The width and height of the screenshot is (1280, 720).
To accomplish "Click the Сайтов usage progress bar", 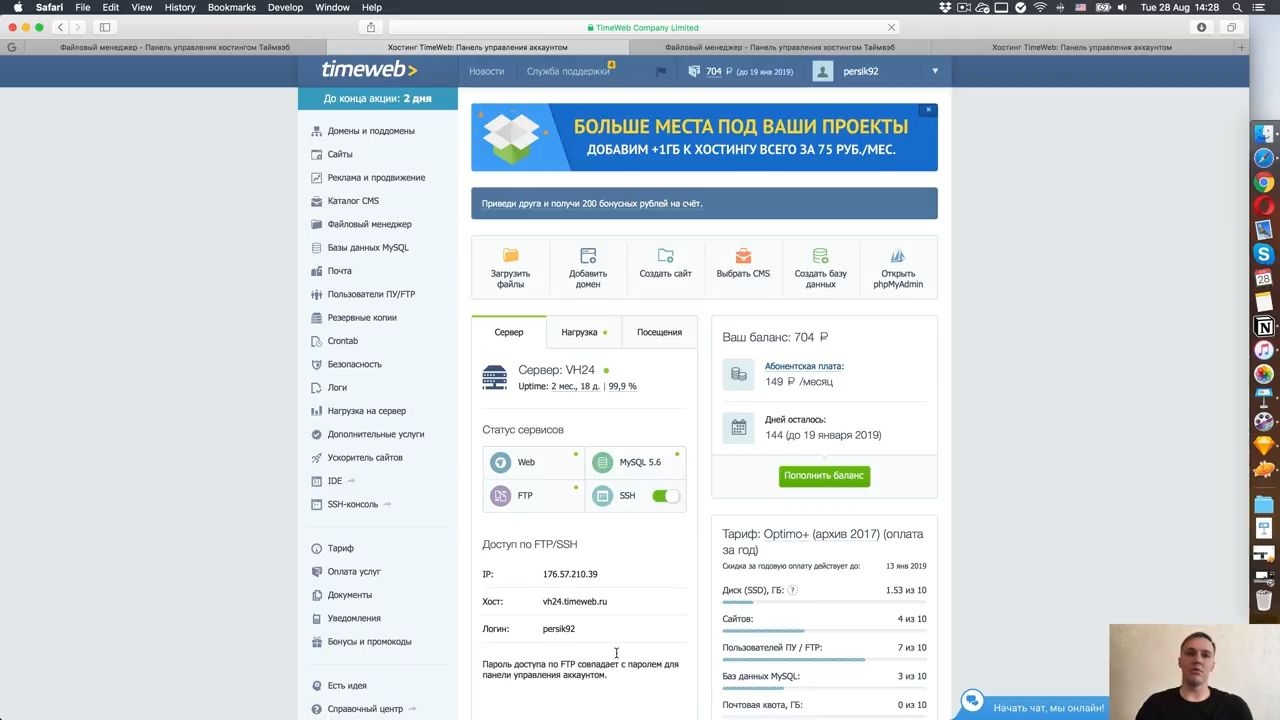I will [x=824, y=631].
